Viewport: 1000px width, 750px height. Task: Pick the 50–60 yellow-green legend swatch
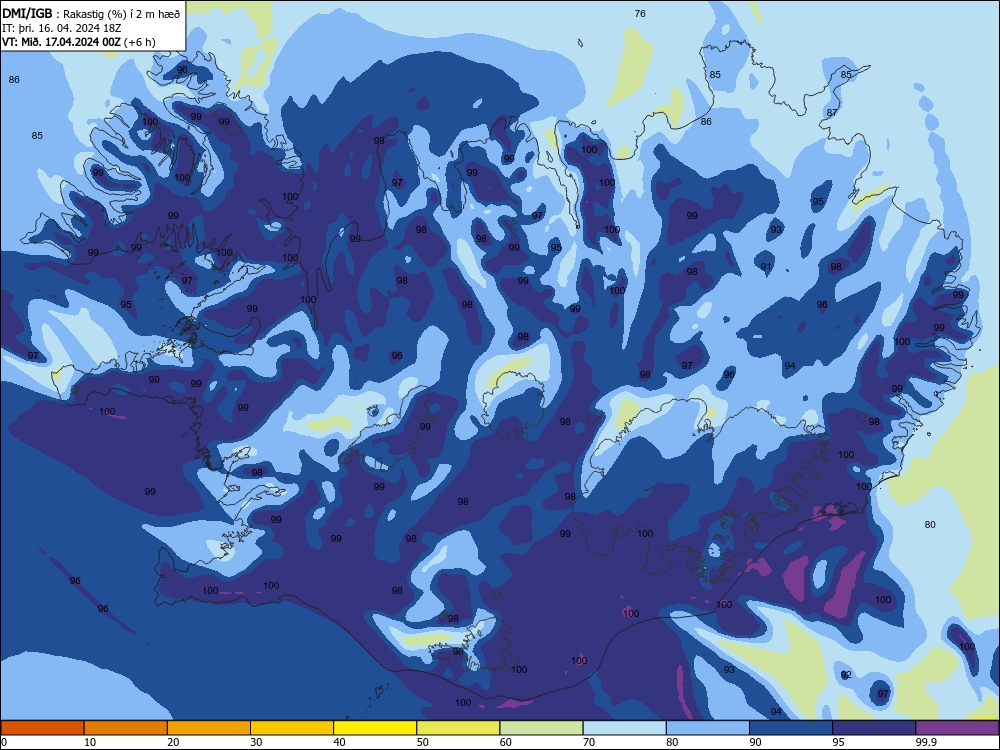pyautogui.click(x=459, y=728)
